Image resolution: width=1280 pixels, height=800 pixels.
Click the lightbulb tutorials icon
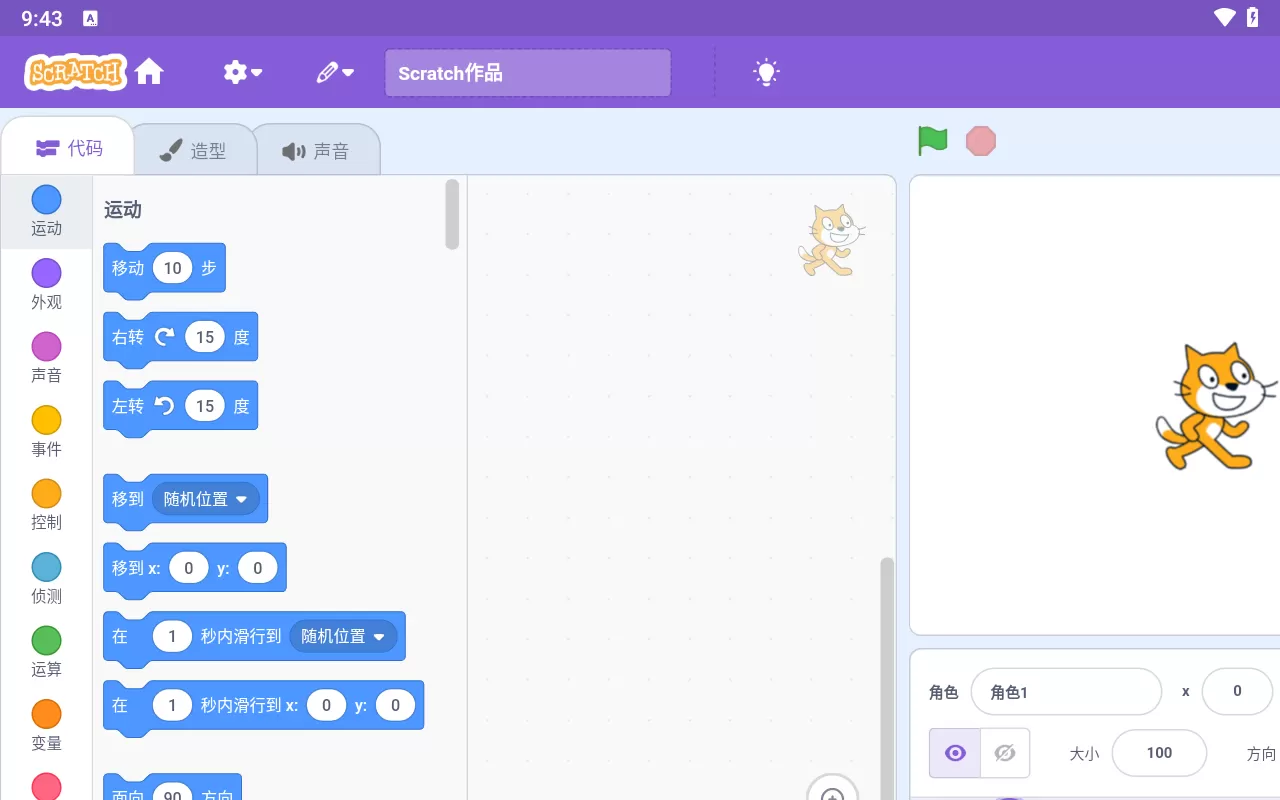(766, 72)
